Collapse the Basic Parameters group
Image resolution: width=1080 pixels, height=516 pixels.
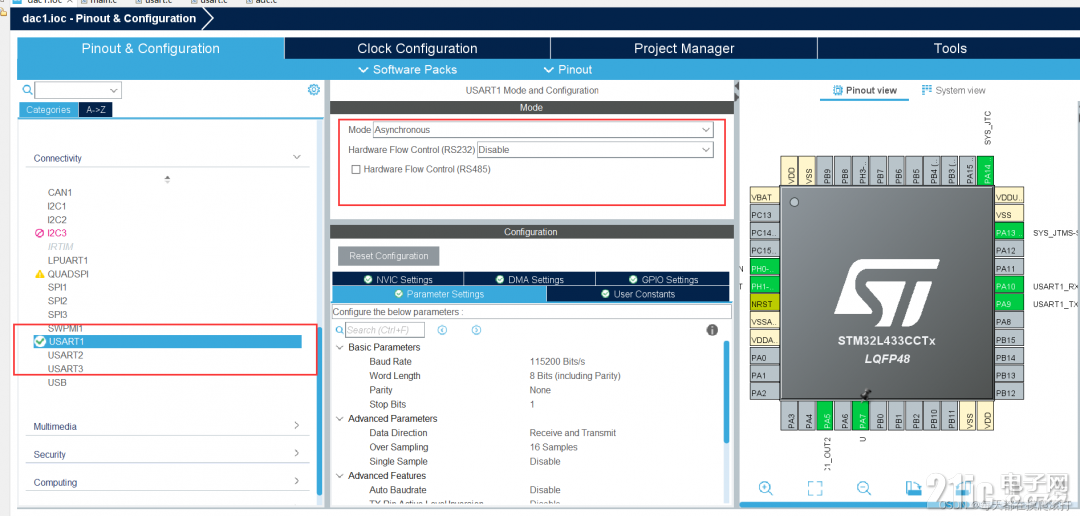point(340,347)
